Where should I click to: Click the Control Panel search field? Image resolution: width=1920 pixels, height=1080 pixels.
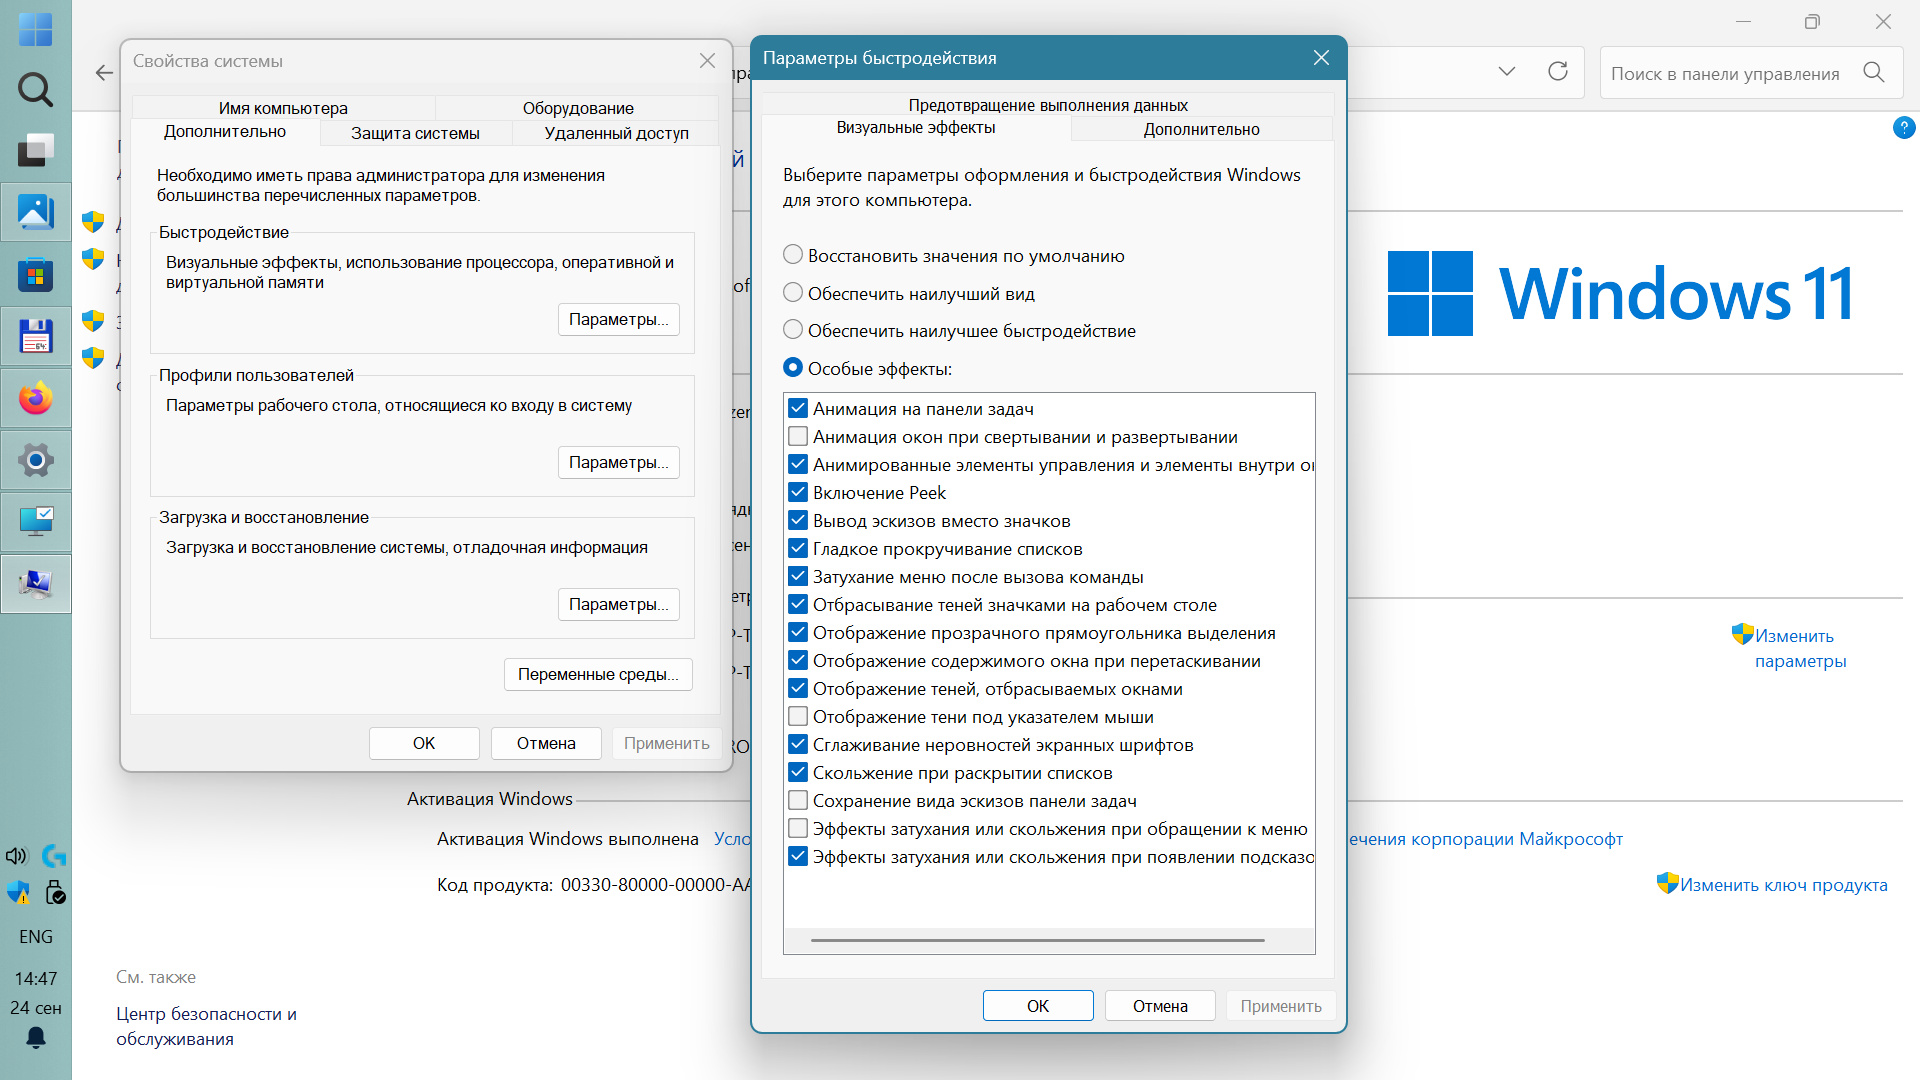pos(1725,74)
